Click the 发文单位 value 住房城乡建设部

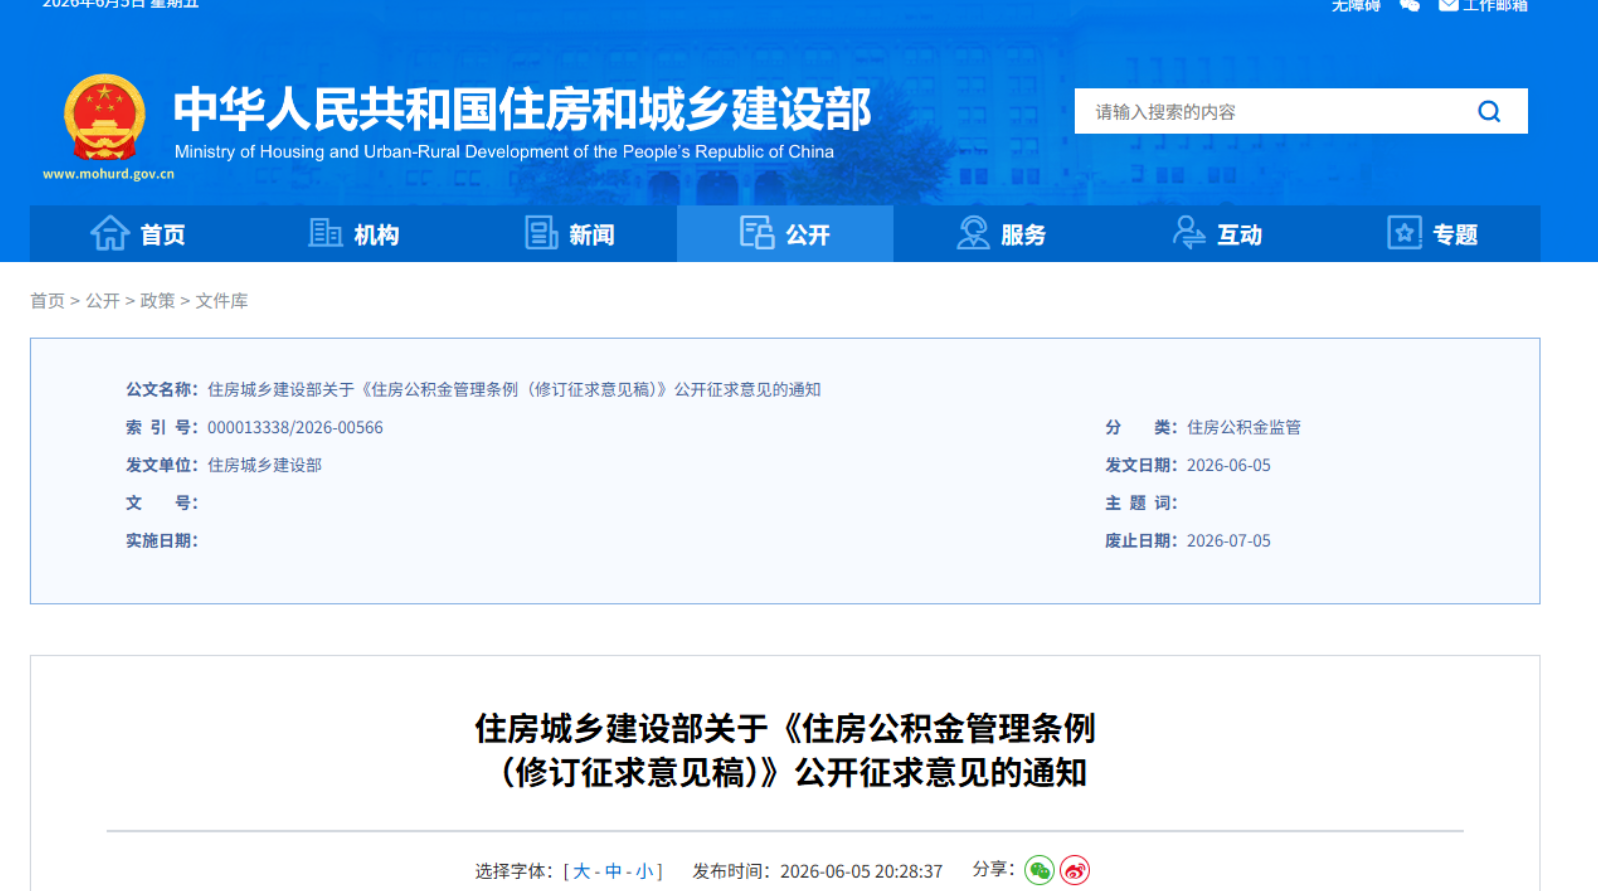(x=264, y=466)
